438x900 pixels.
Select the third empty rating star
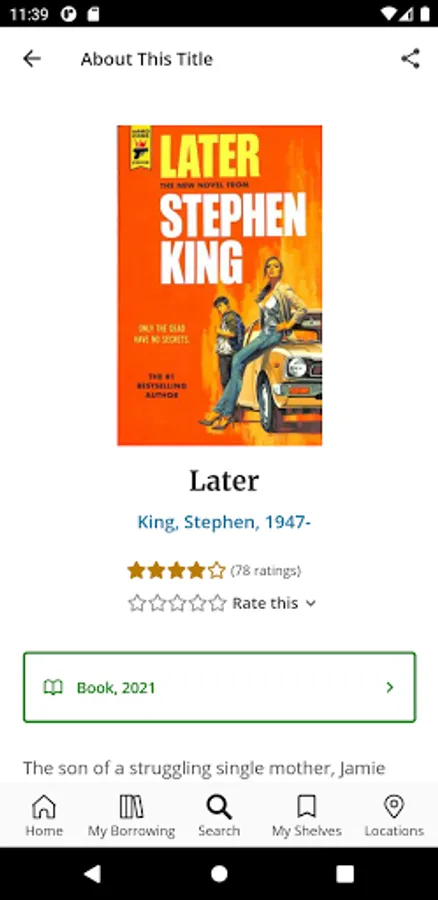pos(177,603)
